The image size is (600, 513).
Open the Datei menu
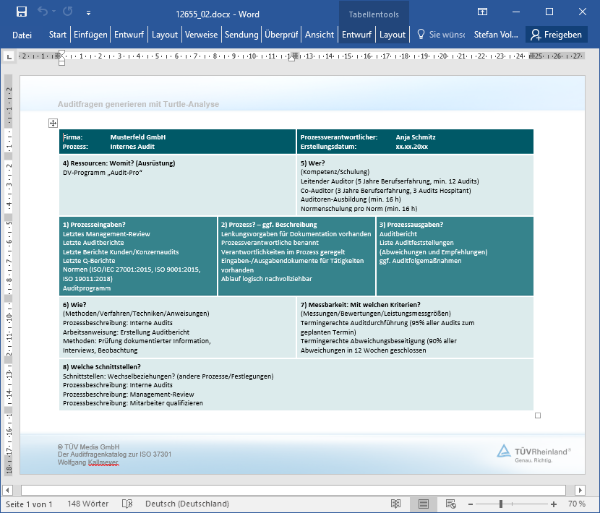tap(22, 34)
